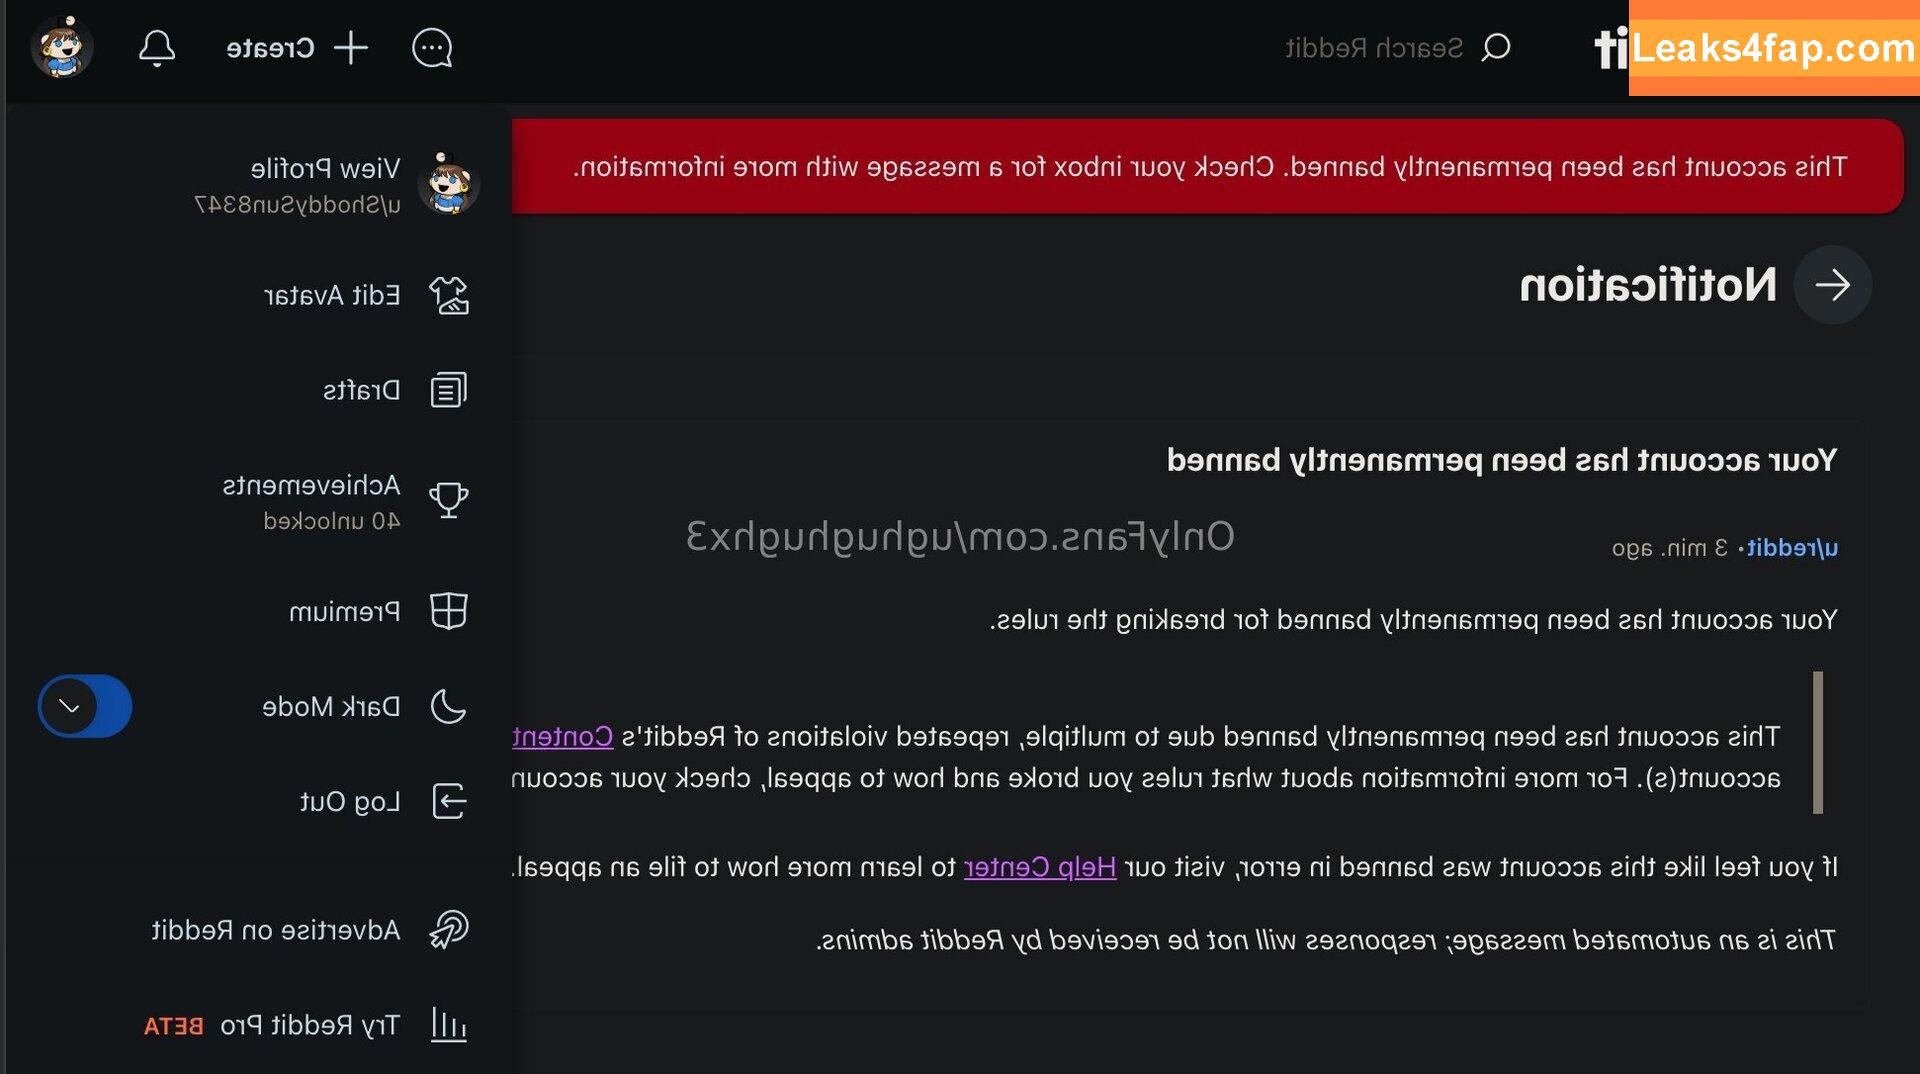Click the Drafts document icon

pos(449,390)
